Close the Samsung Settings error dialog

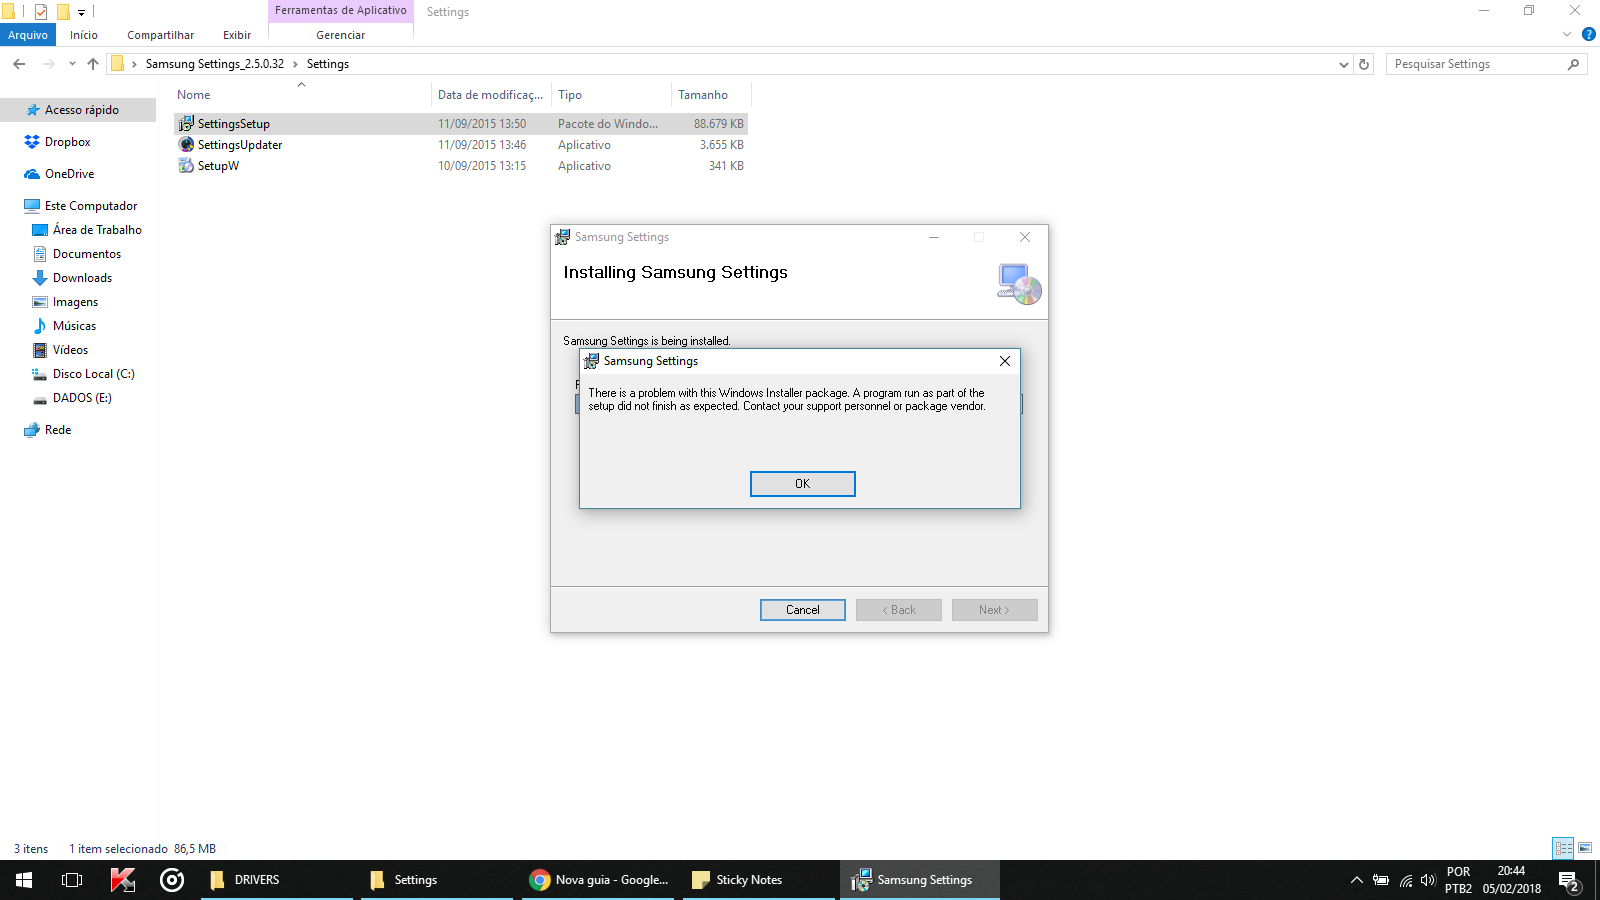(x=1005, y=361)
